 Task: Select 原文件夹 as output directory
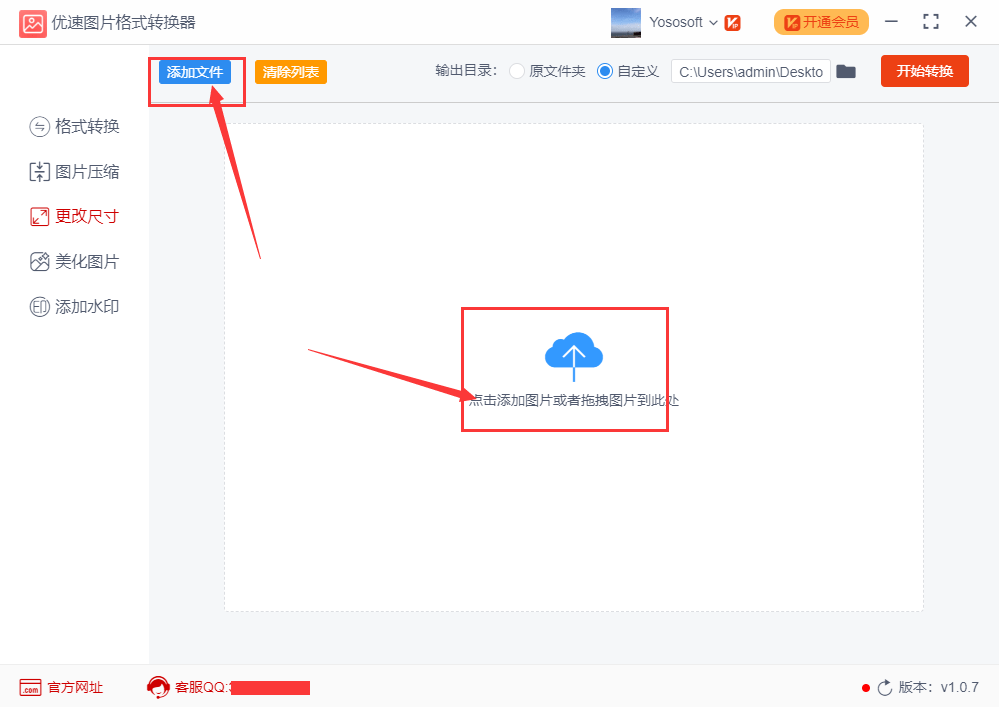click(x=516, y=71)
